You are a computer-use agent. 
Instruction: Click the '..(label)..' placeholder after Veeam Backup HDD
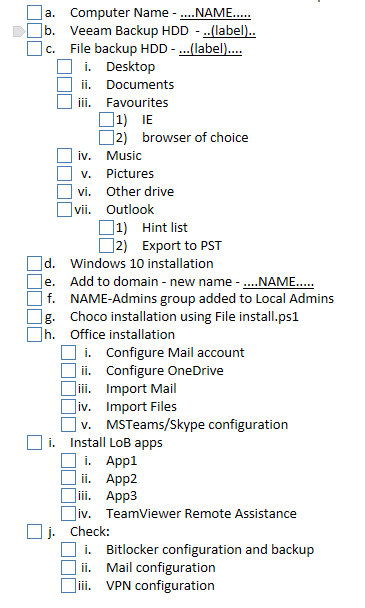[x=229, y=31]
